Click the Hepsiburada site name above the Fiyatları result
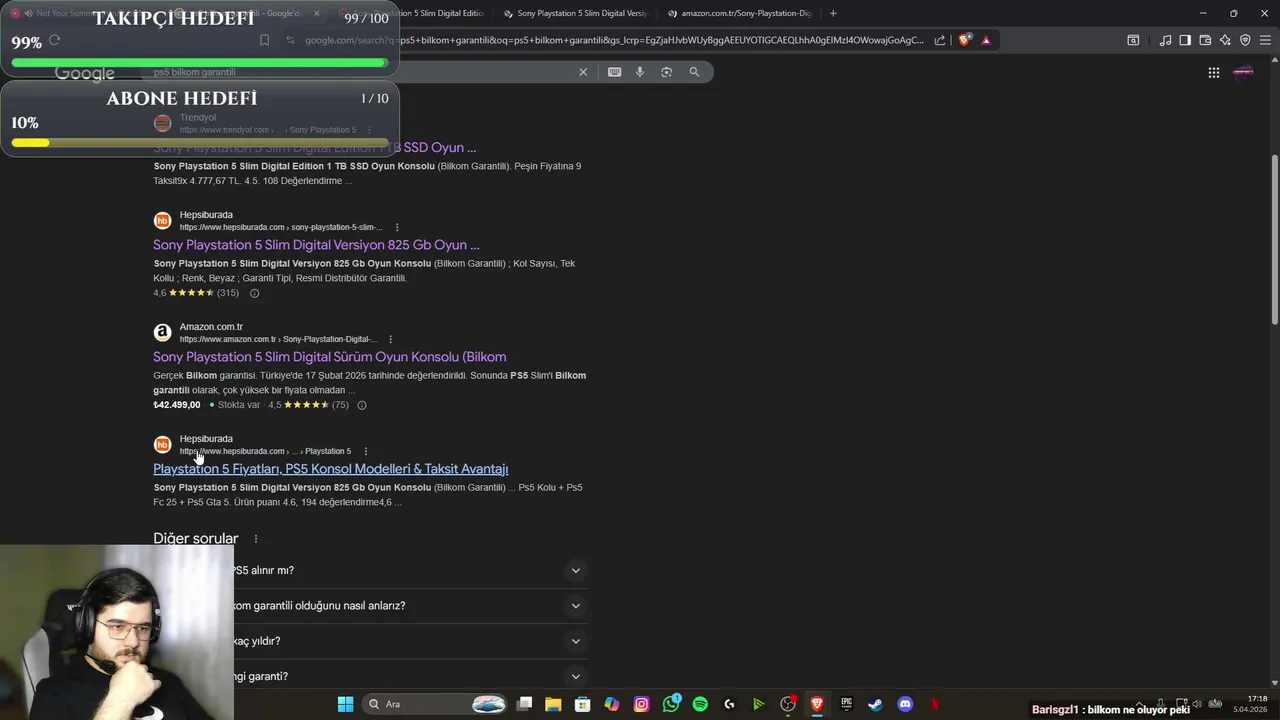Viewport: 1280px width, 720px height. coord(206,439)
